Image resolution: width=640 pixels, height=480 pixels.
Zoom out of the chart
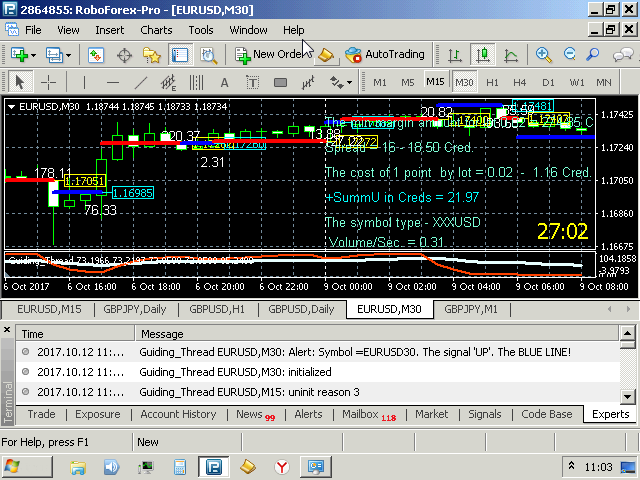(x=570, y=55)
